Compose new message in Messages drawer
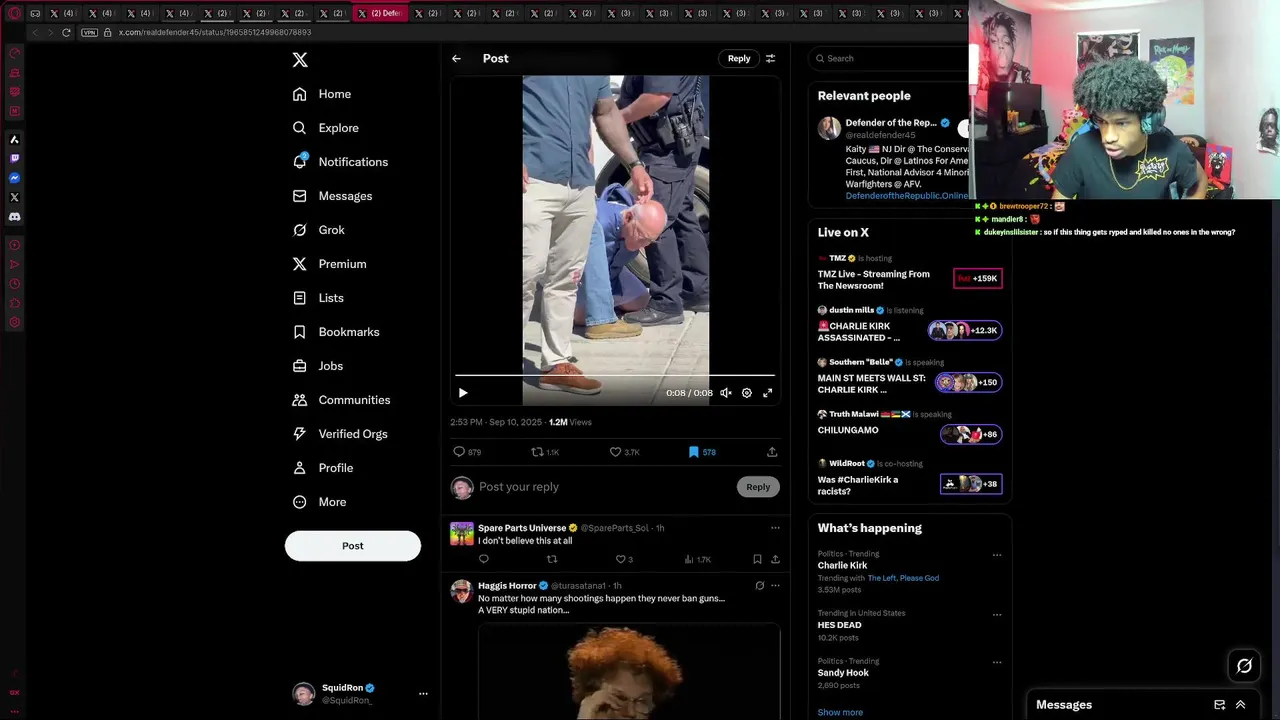This screenshot has height=720, width=1280. [1219, 705]
